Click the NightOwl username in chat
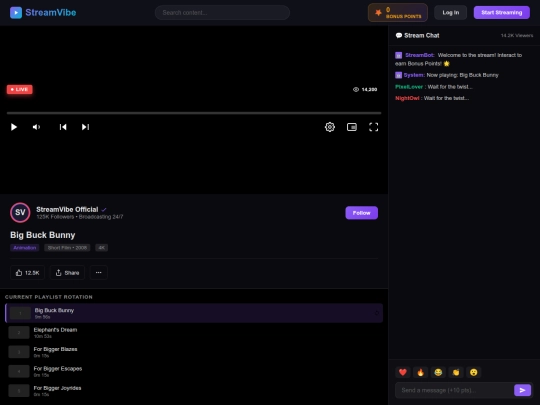 407,98
